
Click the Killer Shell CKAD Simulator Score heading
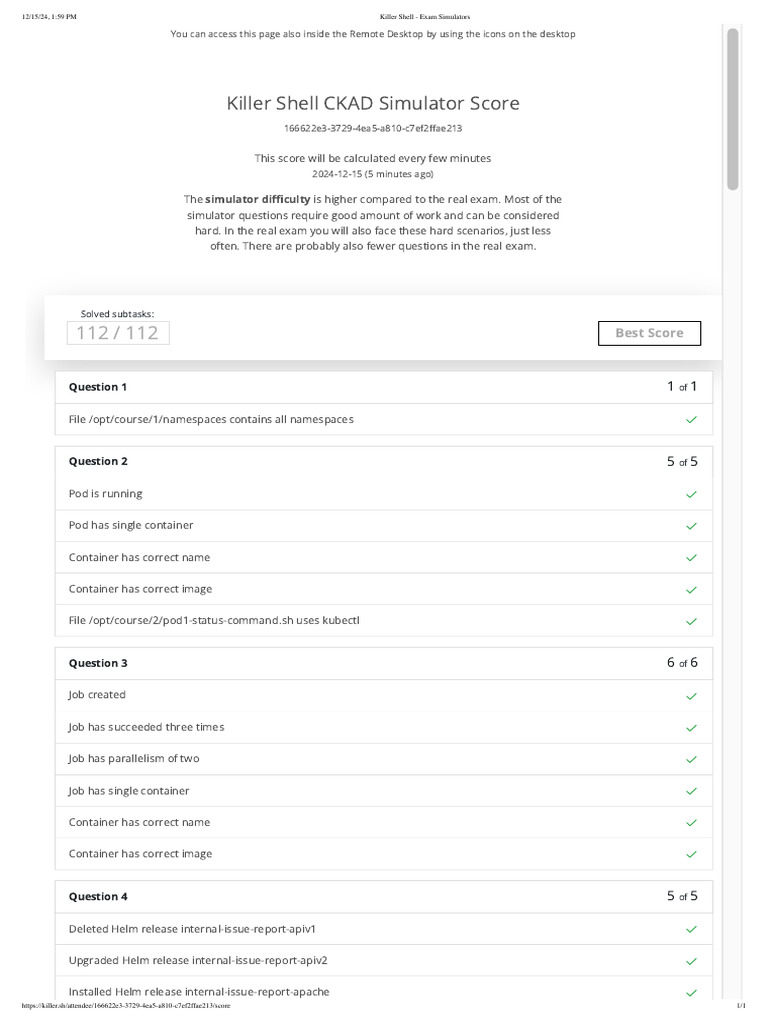pos(373,103)
